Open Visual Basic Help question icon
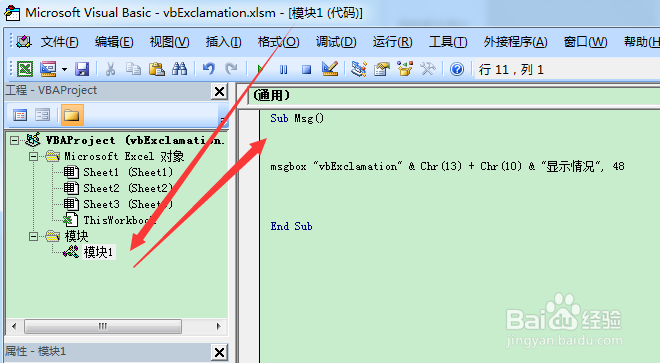The height and width of the screenshot is (363, 660). tap(457, 69)
